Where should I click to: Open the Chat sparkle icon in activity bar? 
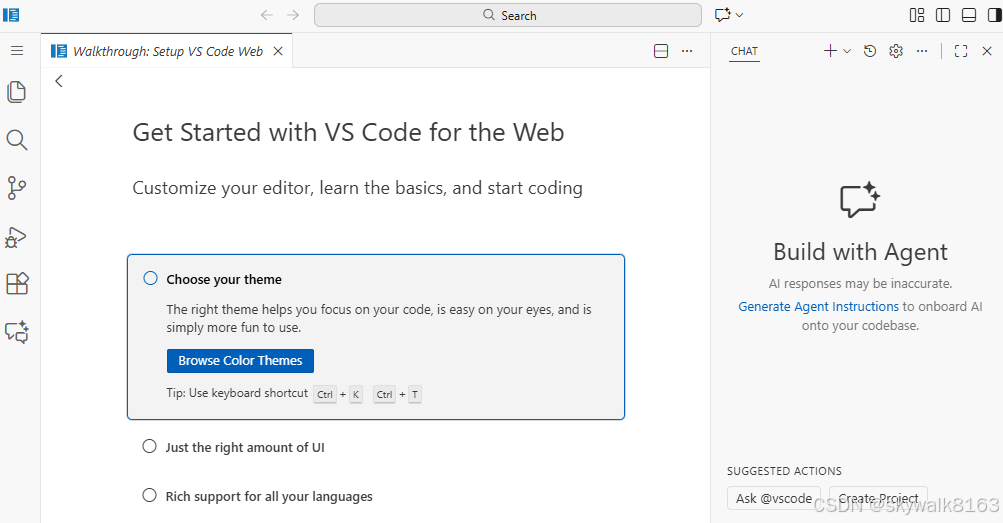click(x=17, y=332)
